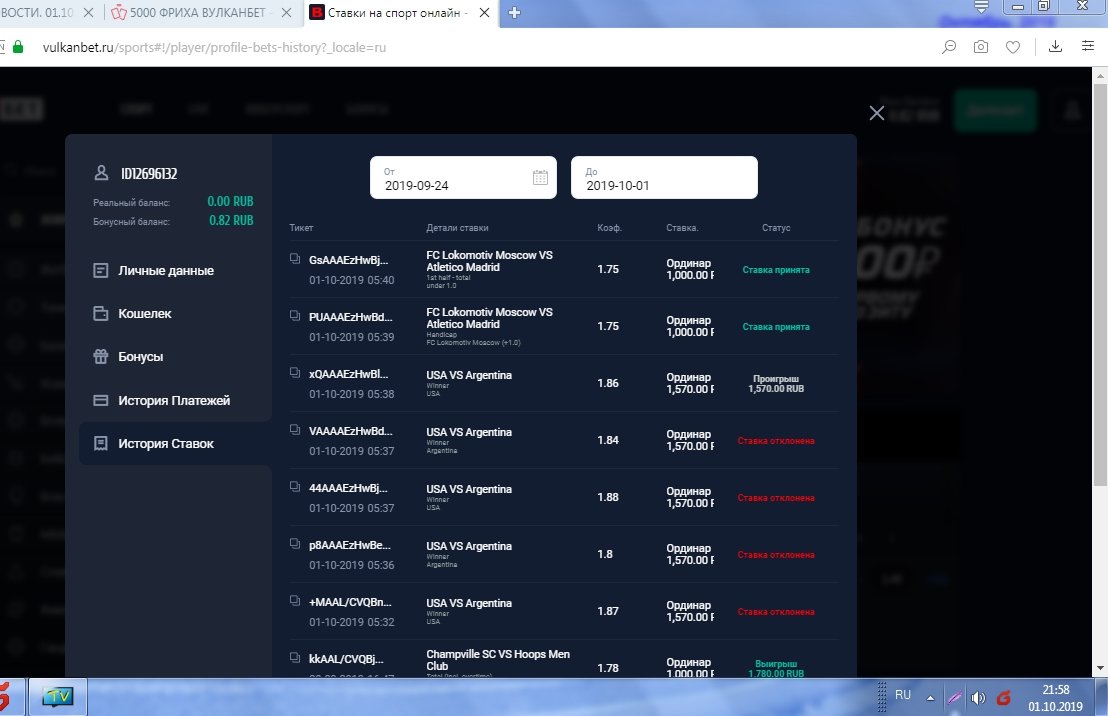Add page to bookmarks heart icon
1108x716 pixels.
(1013, 47)
